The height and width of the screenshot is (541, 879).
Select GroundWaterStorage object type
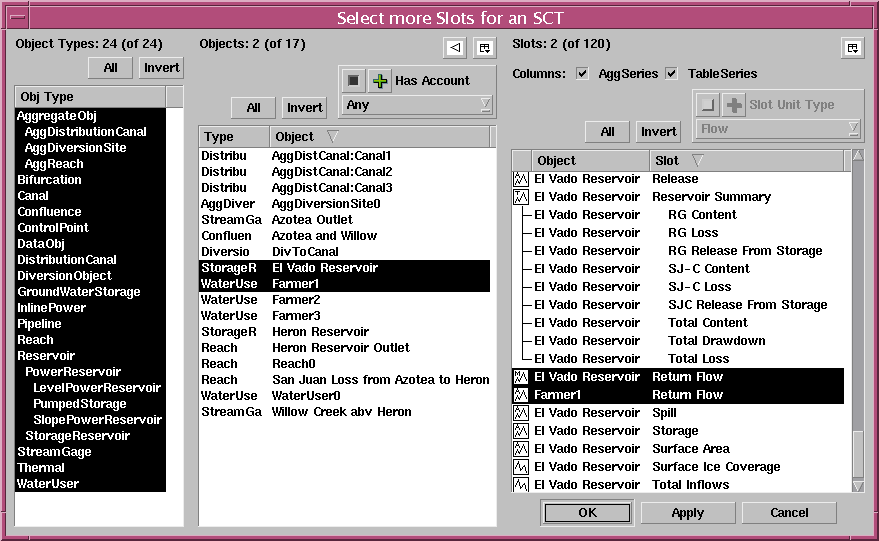[90, 292]
